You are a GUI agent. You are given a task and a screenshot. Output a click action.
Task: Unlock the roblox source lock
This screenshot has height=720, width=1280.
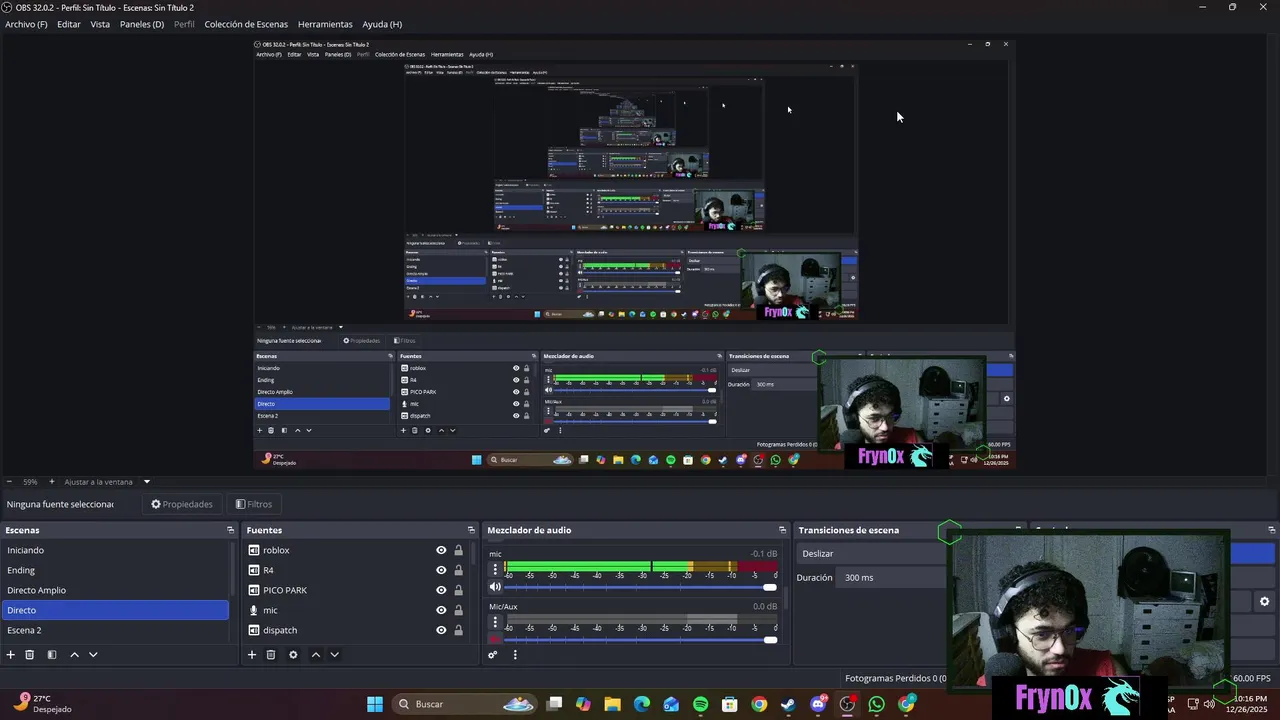tap(458, 550)
